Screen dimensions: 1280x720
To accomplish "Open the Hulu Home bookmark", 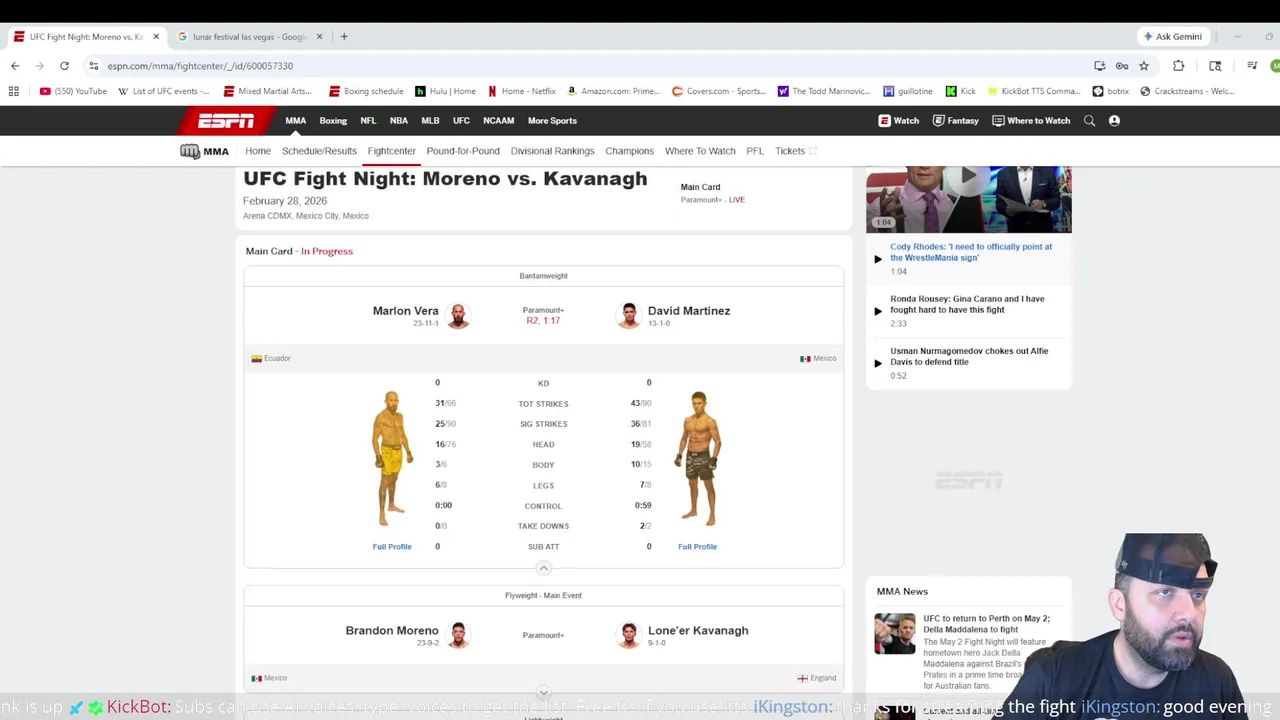I will [445, 91].
